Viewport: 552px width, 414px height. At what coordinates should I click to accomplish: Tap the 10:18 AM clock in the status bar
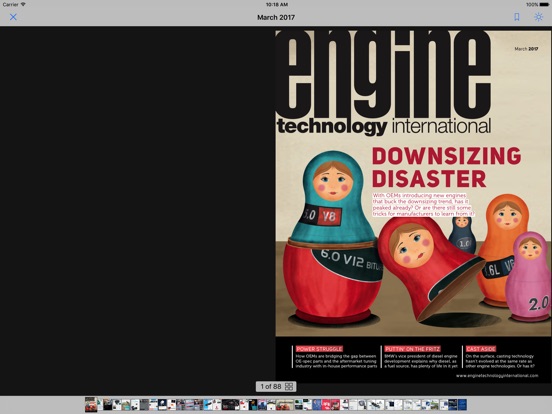277,5
